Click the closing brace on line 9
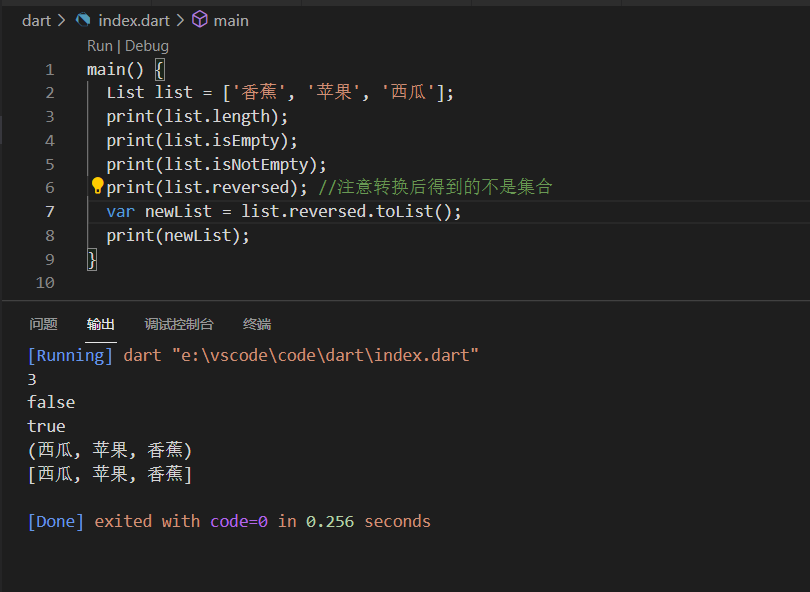Screen dimensions: 810x592 pyautogui.click(x=92, y=259)
